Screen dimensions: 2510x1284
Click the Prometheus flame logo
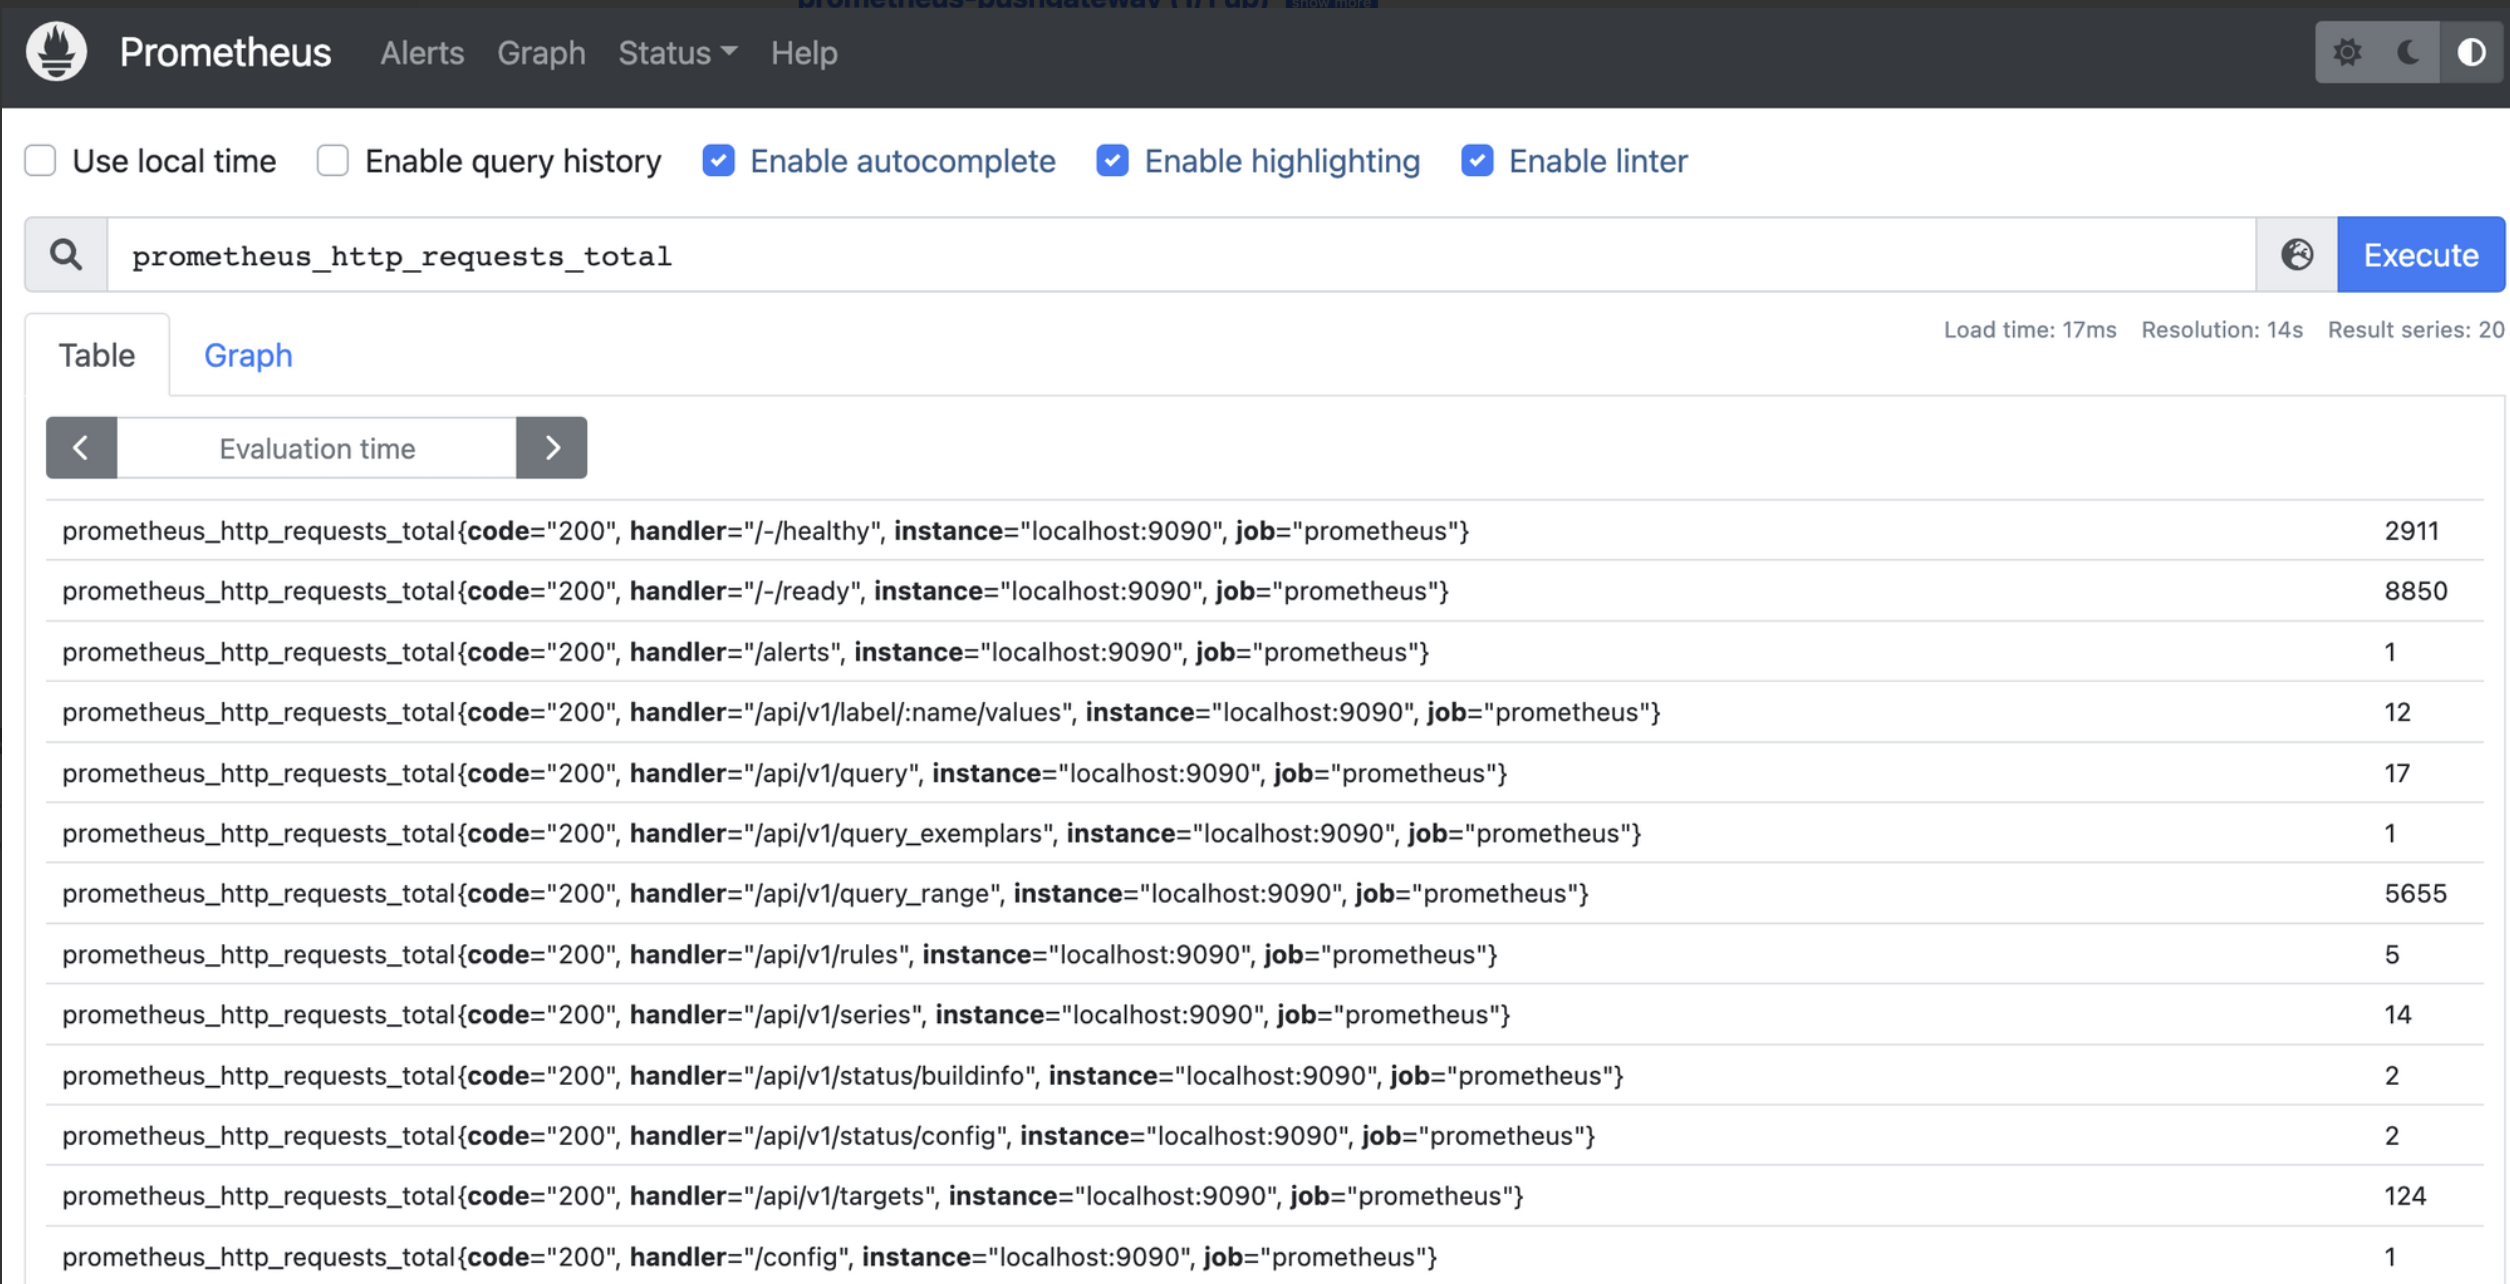point(56,52)
